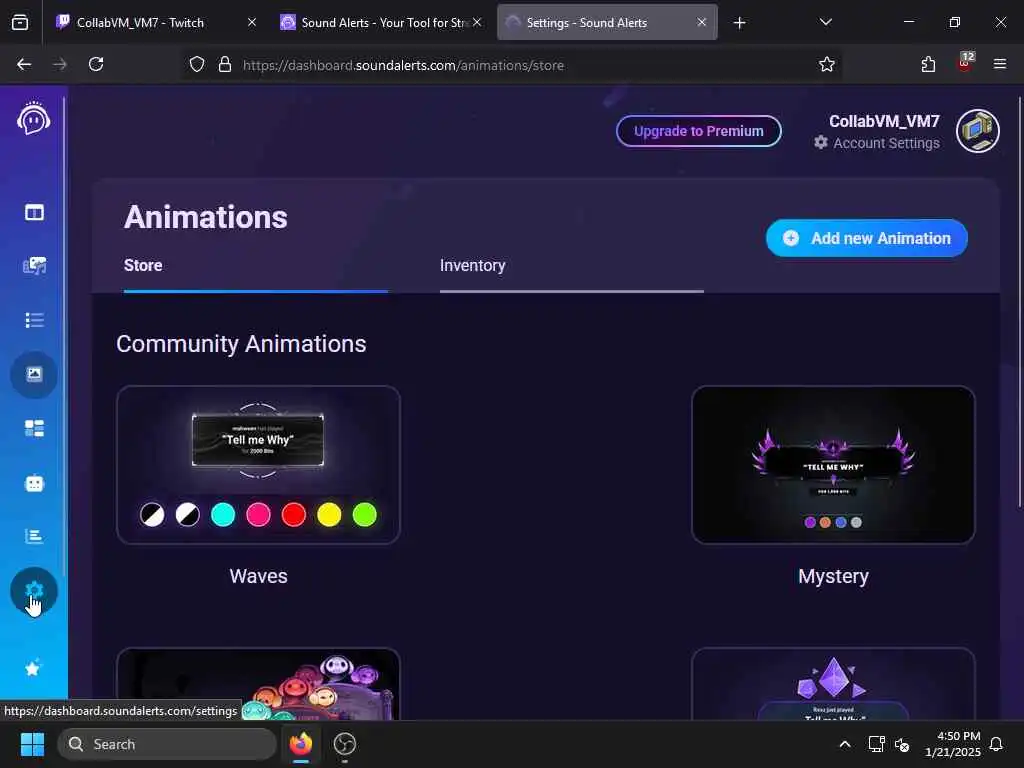Show hidden system tray icons chevron
The height and width of the screenshot is (768, 1024).
pyautogui.click(x=844, y=744)
